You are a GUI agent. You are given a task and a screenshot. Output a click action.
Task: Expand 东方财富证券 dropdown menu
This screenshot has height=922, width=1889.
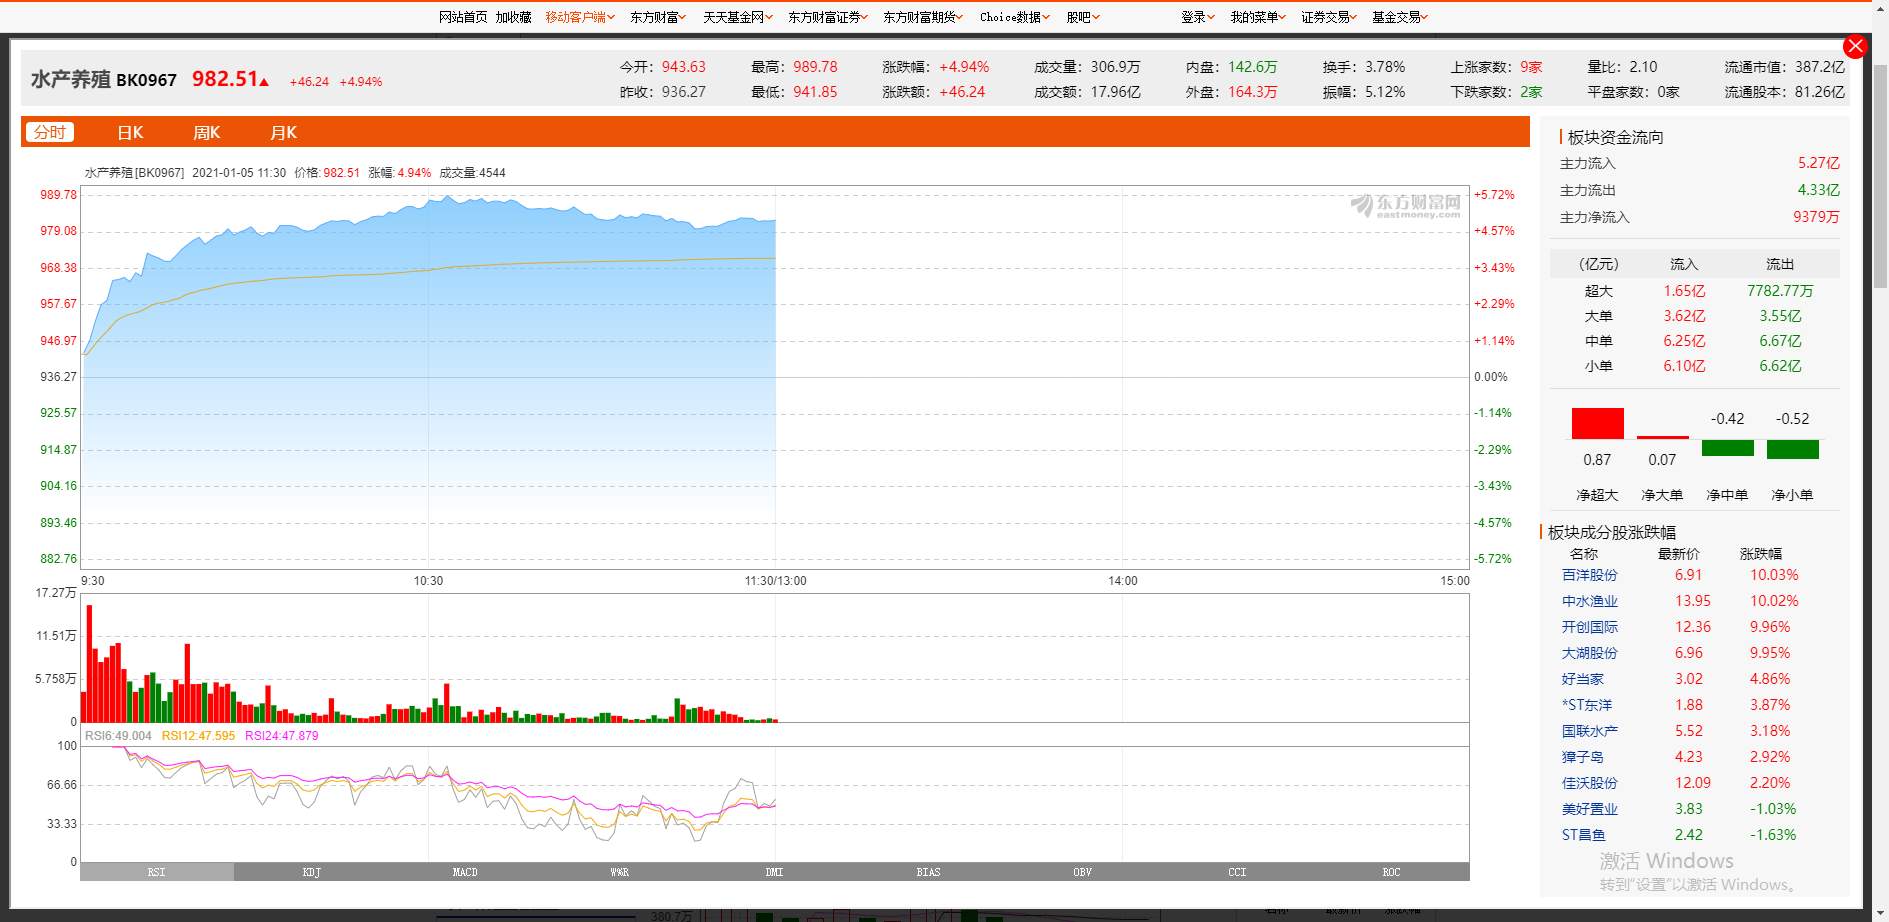(x=828, y=17)
